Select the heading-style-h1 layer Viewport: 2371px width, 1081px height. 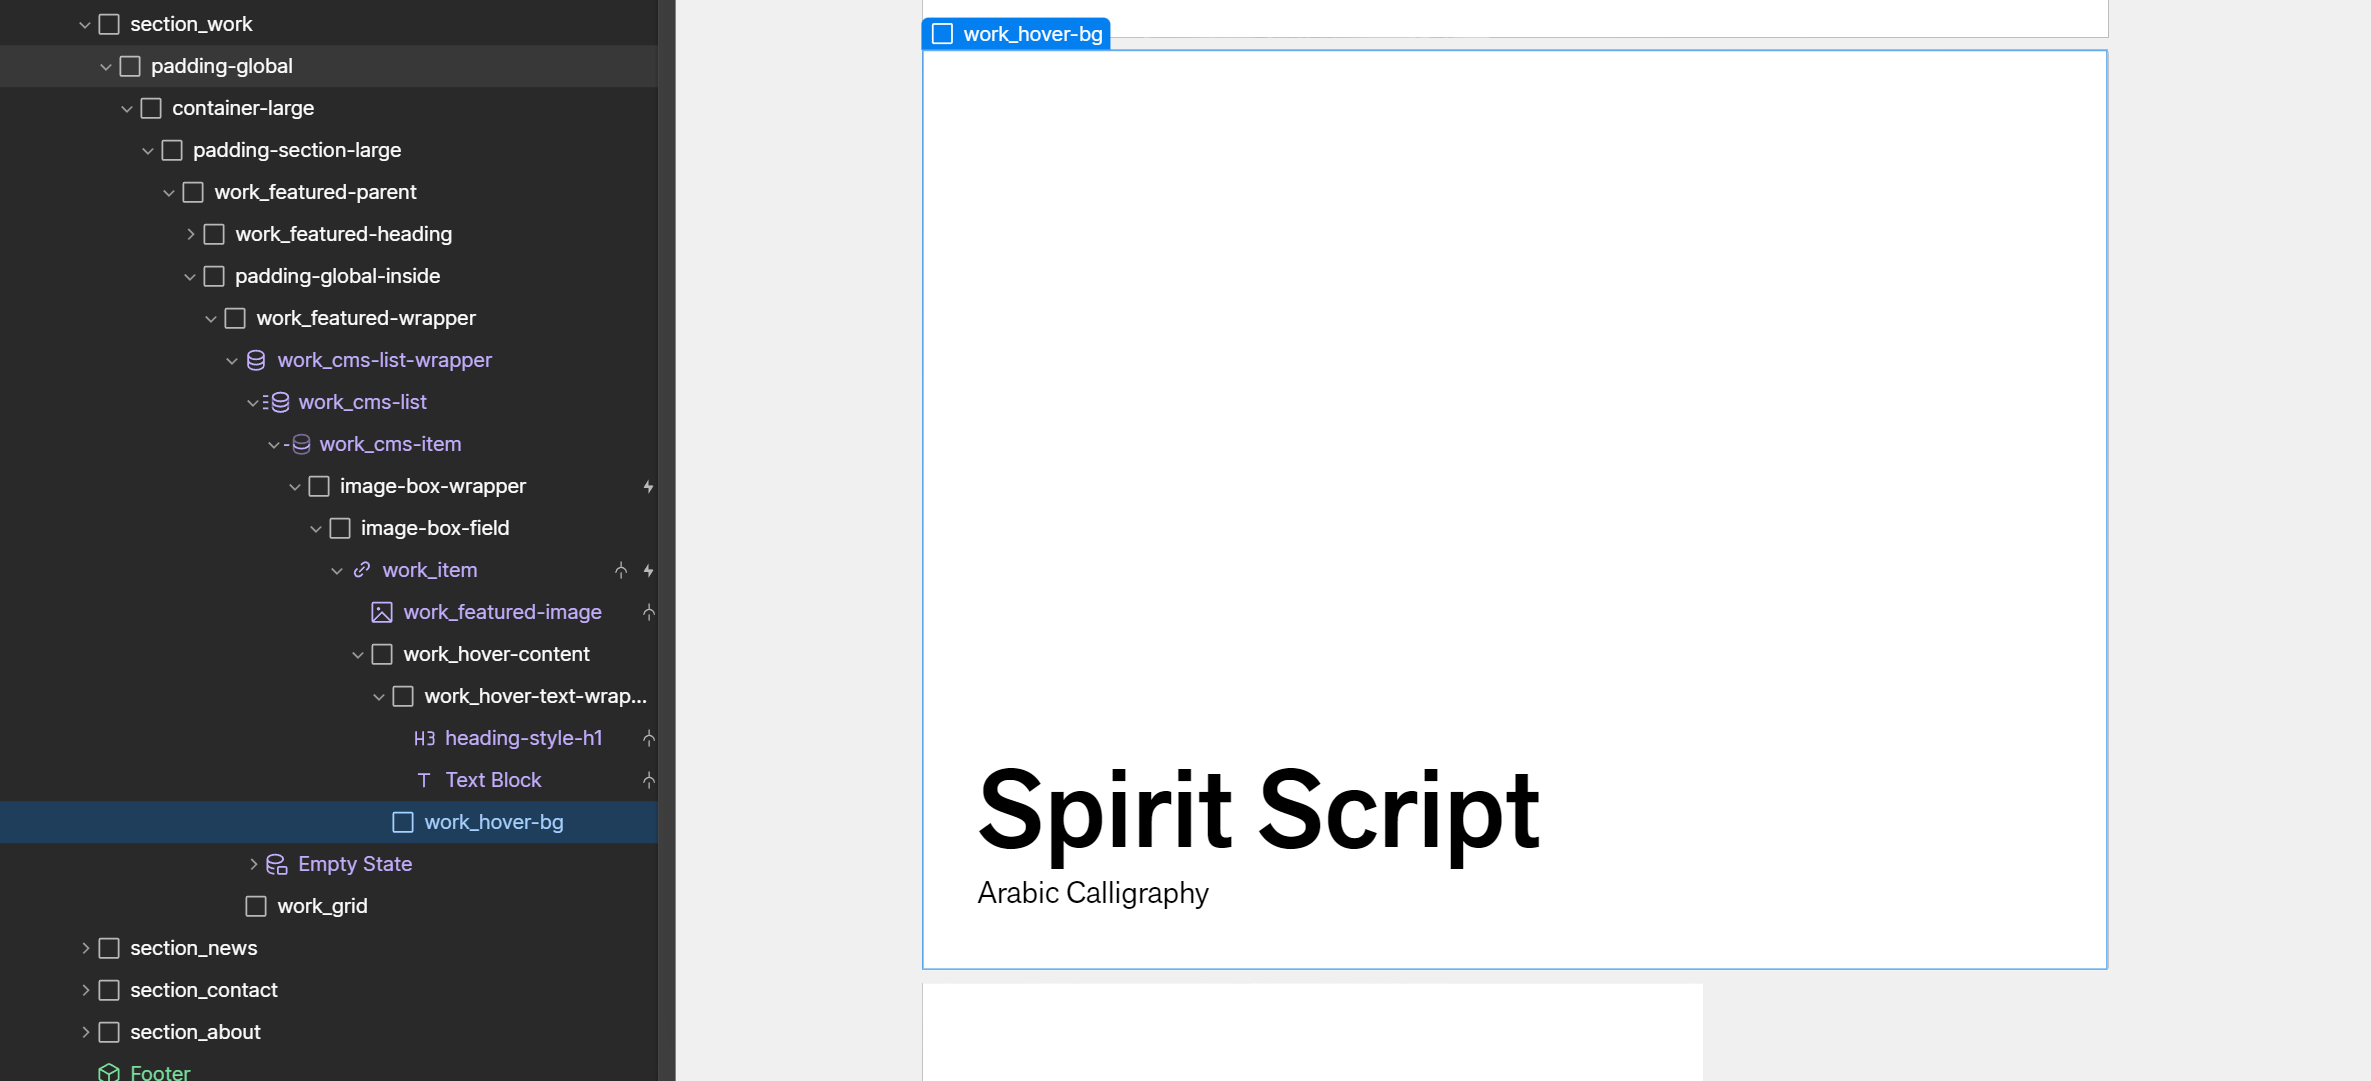[x=523, y=738]
